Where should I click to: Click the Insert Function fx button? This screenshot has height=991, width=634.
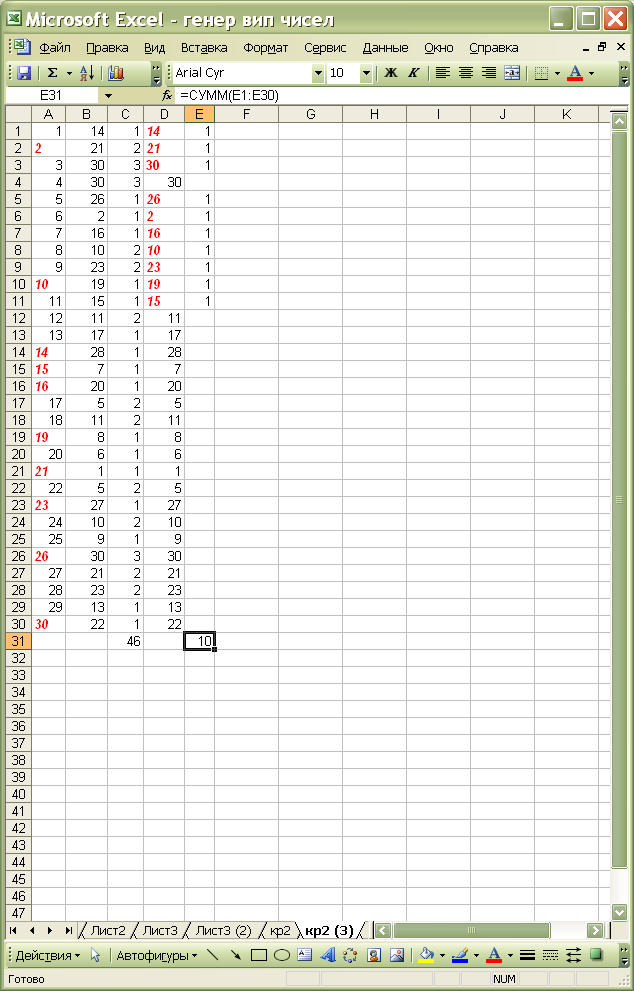pos(167,96)
